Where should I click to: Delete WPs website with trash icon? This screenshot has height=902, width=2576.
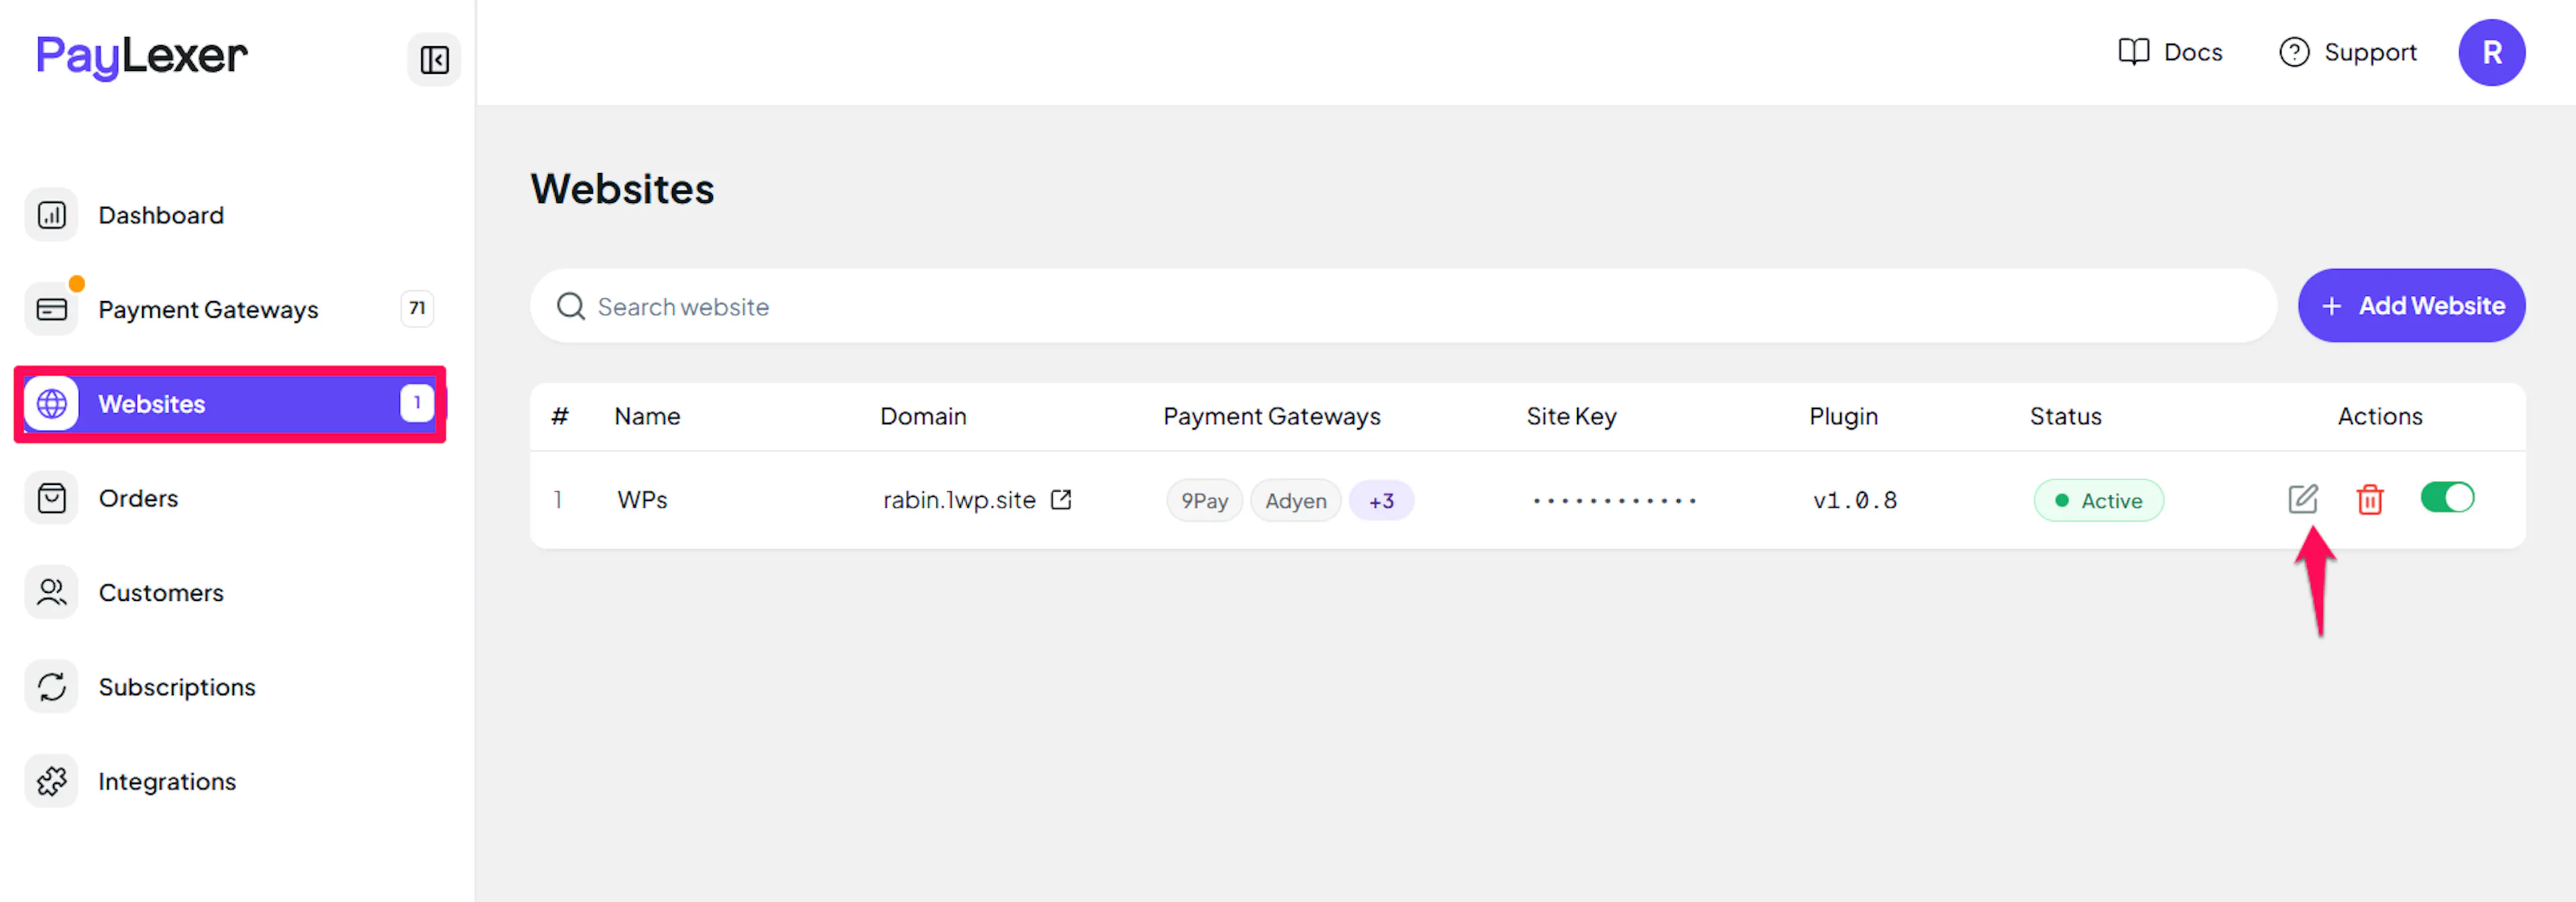[x=2369, y=499]
